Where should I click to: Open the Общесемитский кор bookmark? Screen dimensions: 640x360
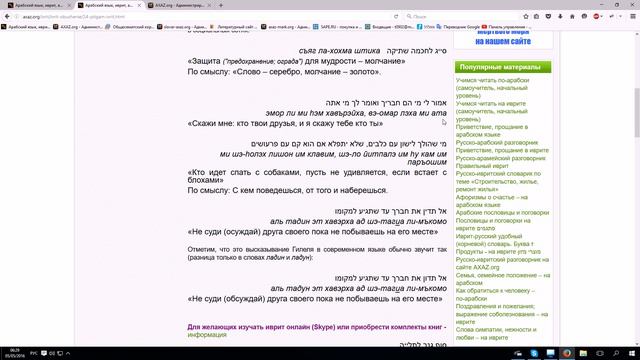point(129,27)
